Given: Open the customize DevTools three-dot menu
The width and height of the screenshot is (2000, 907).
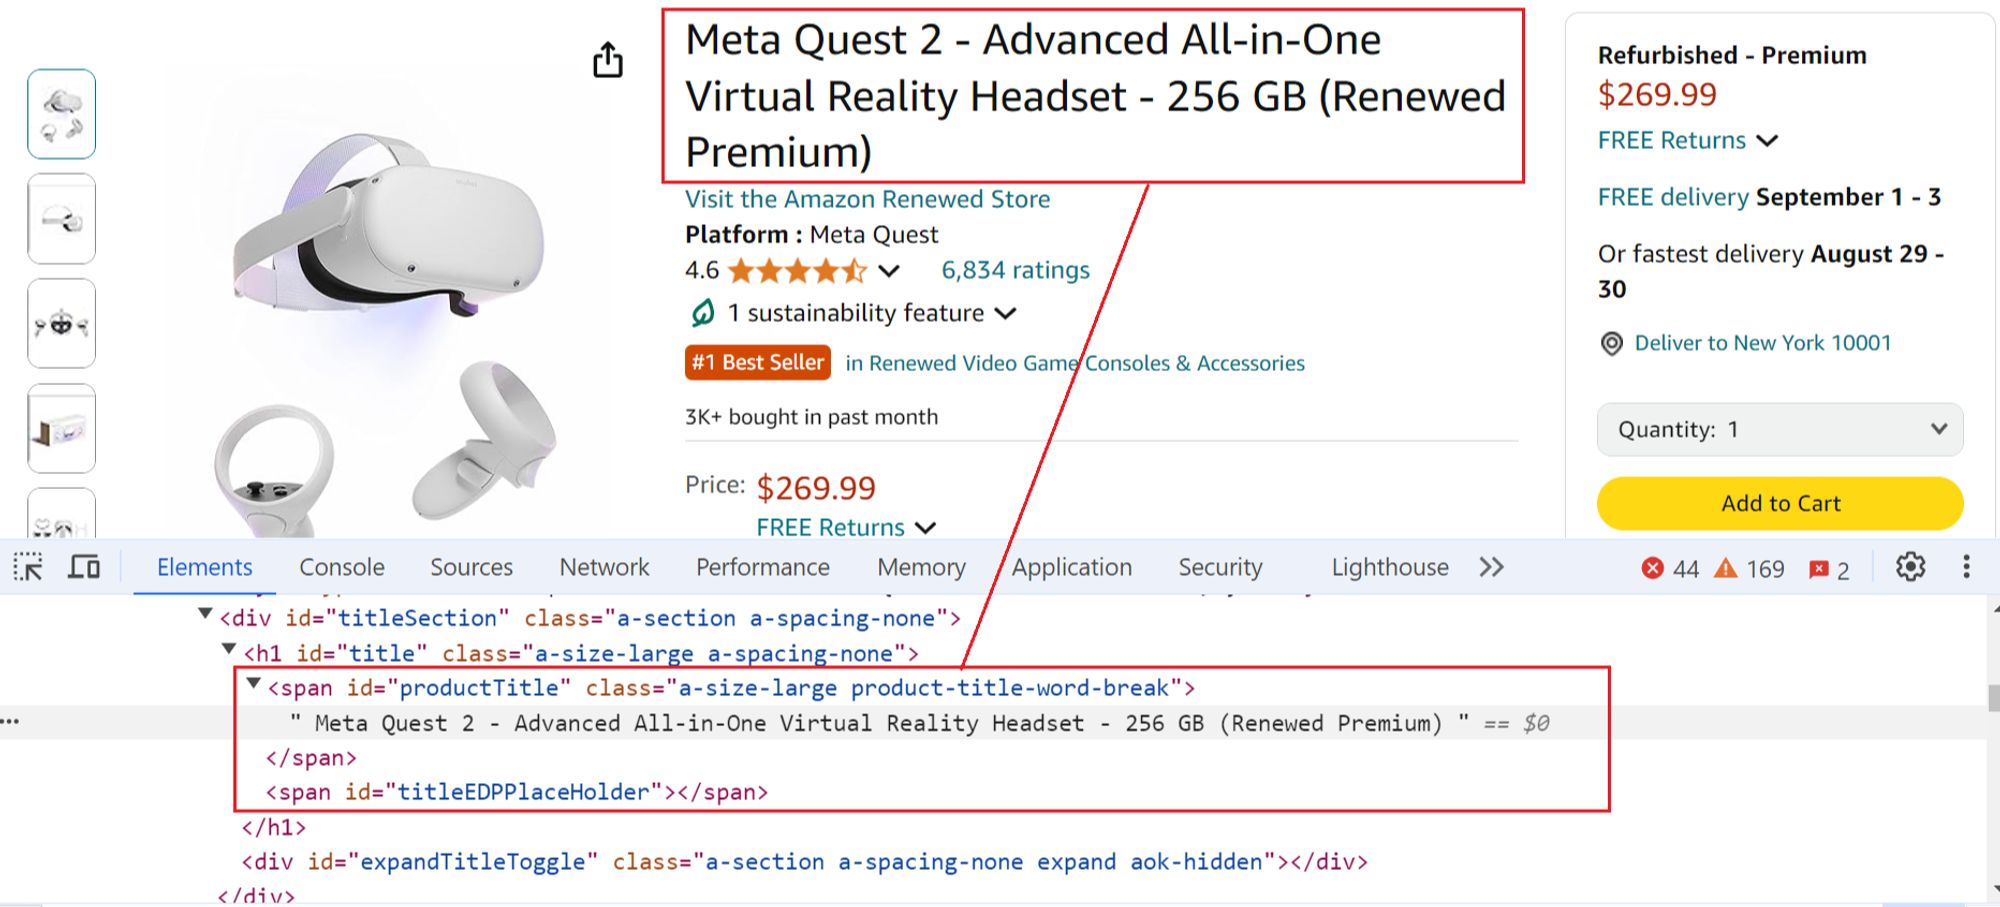Looking at the screenshot, I should pyautogui.click(x=1965, y=567).
